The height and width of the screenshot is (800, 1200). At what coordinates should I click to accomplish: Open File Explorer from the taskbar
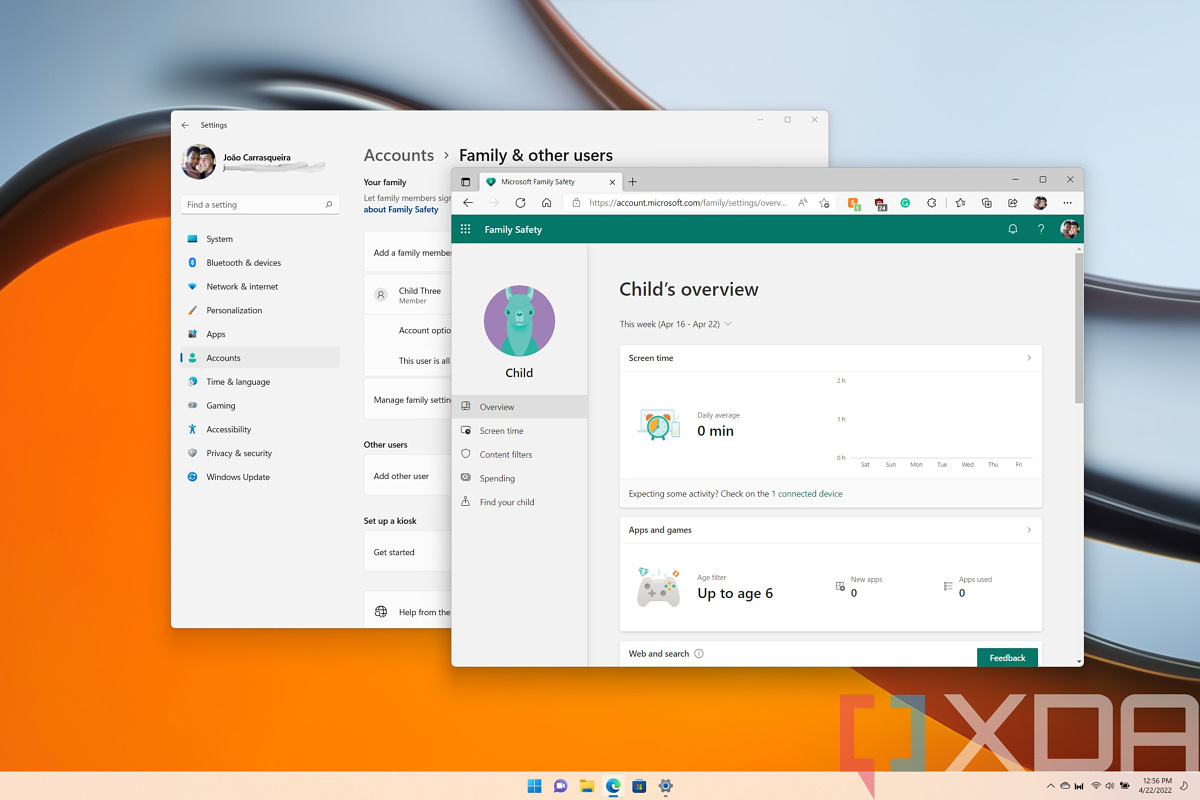pyautogui.click(x=587, y=785)
